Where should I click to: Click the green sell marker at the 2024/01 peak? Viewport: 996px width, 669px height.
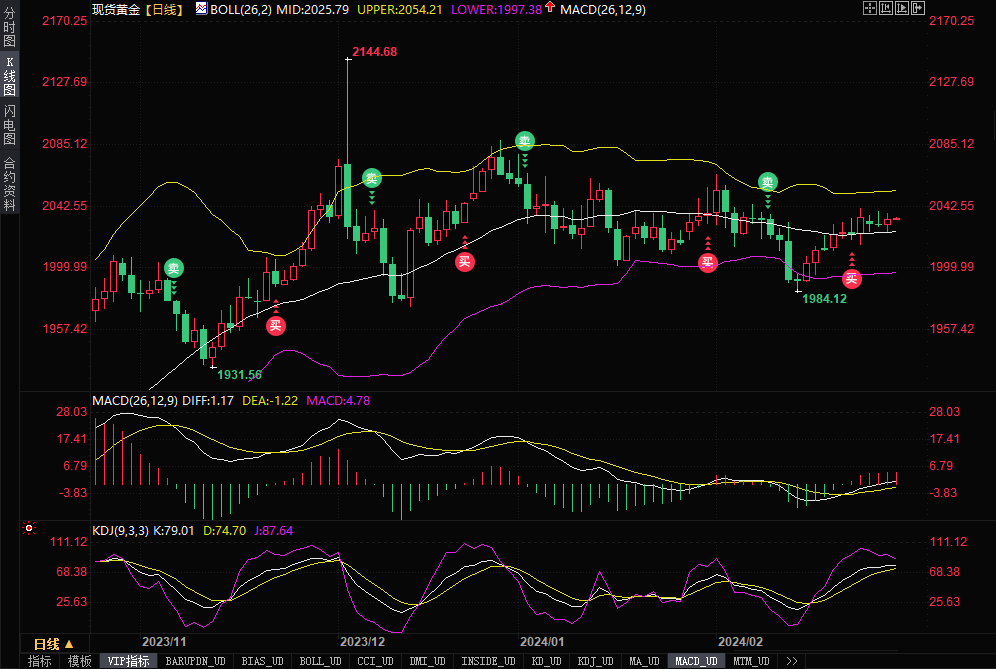pos(524,141)
